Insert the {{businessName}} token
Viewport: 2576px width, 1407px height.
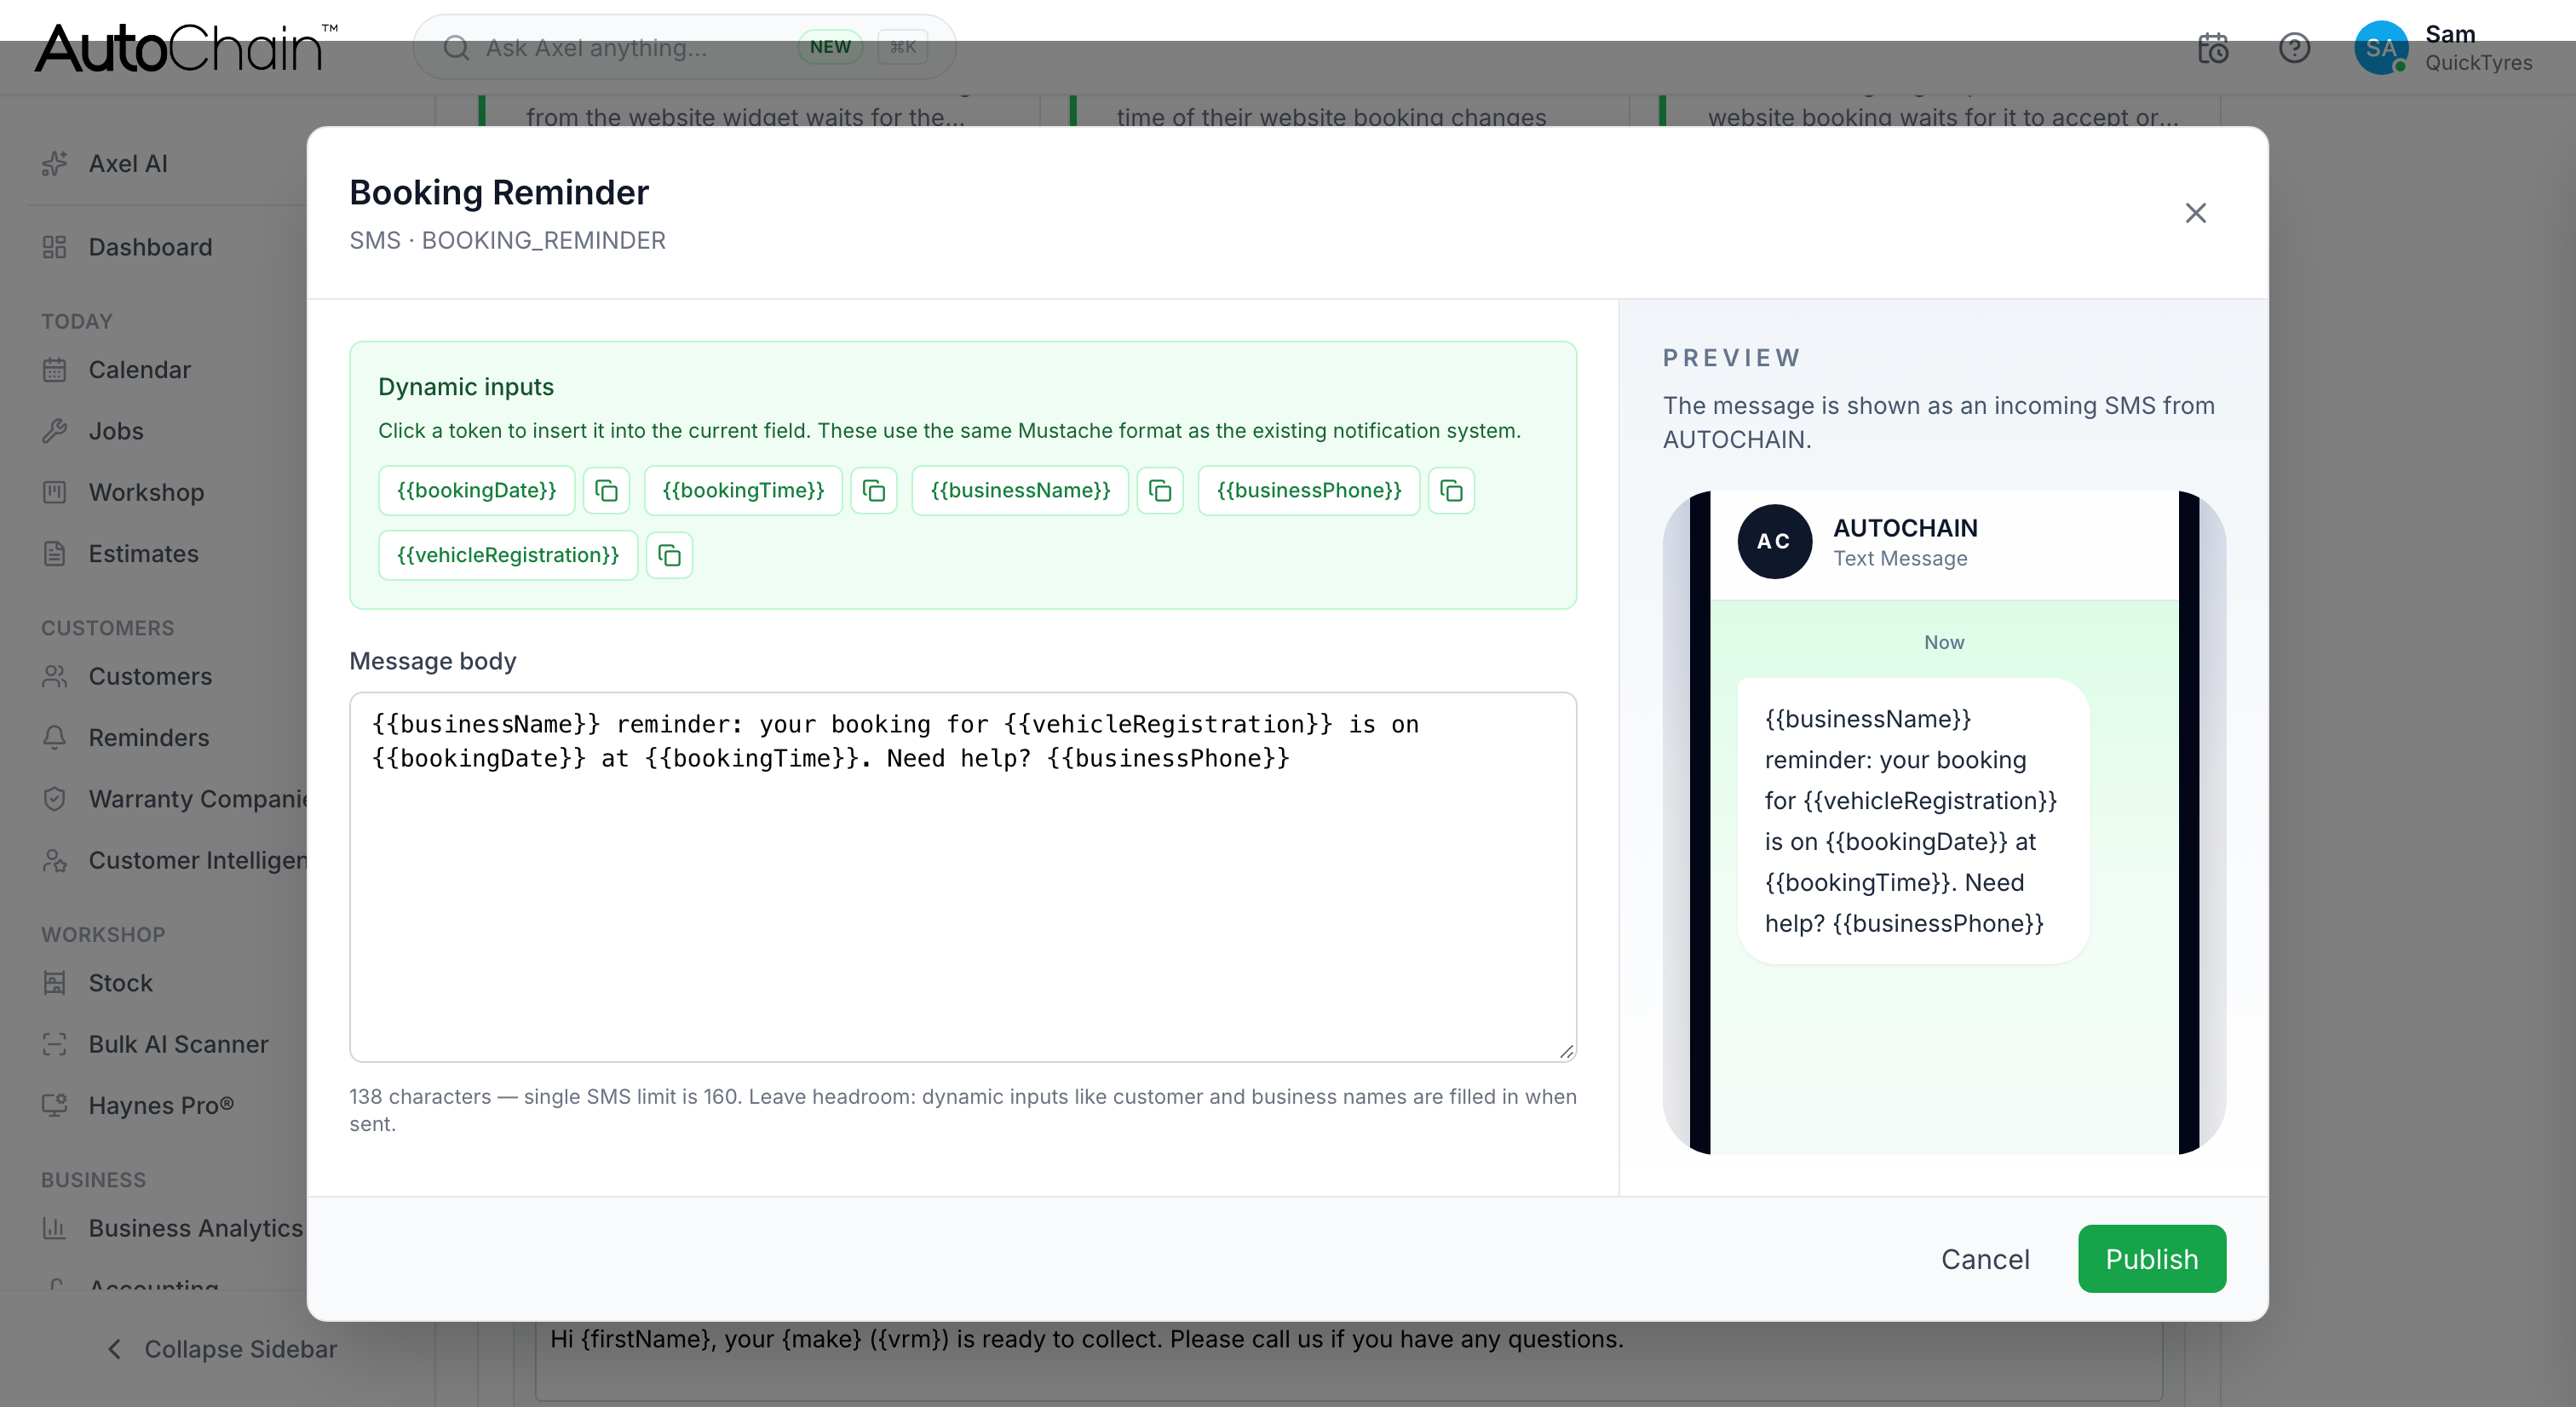(x=1020, y=490)
